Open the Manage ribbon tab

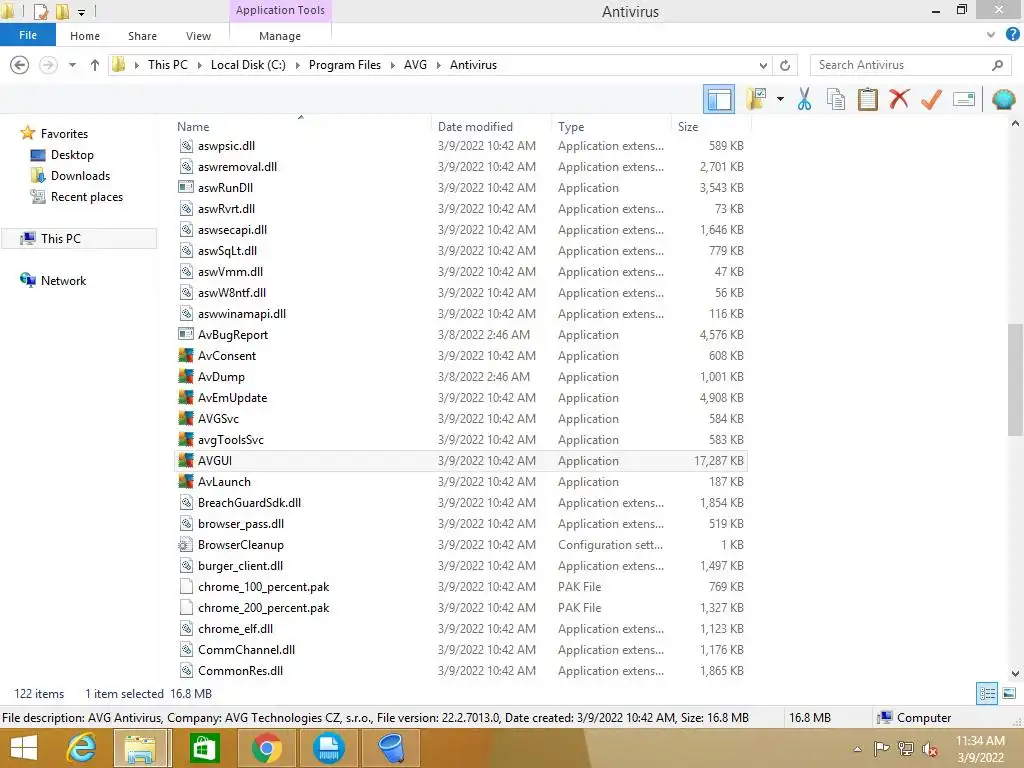[x=280, y=36]
